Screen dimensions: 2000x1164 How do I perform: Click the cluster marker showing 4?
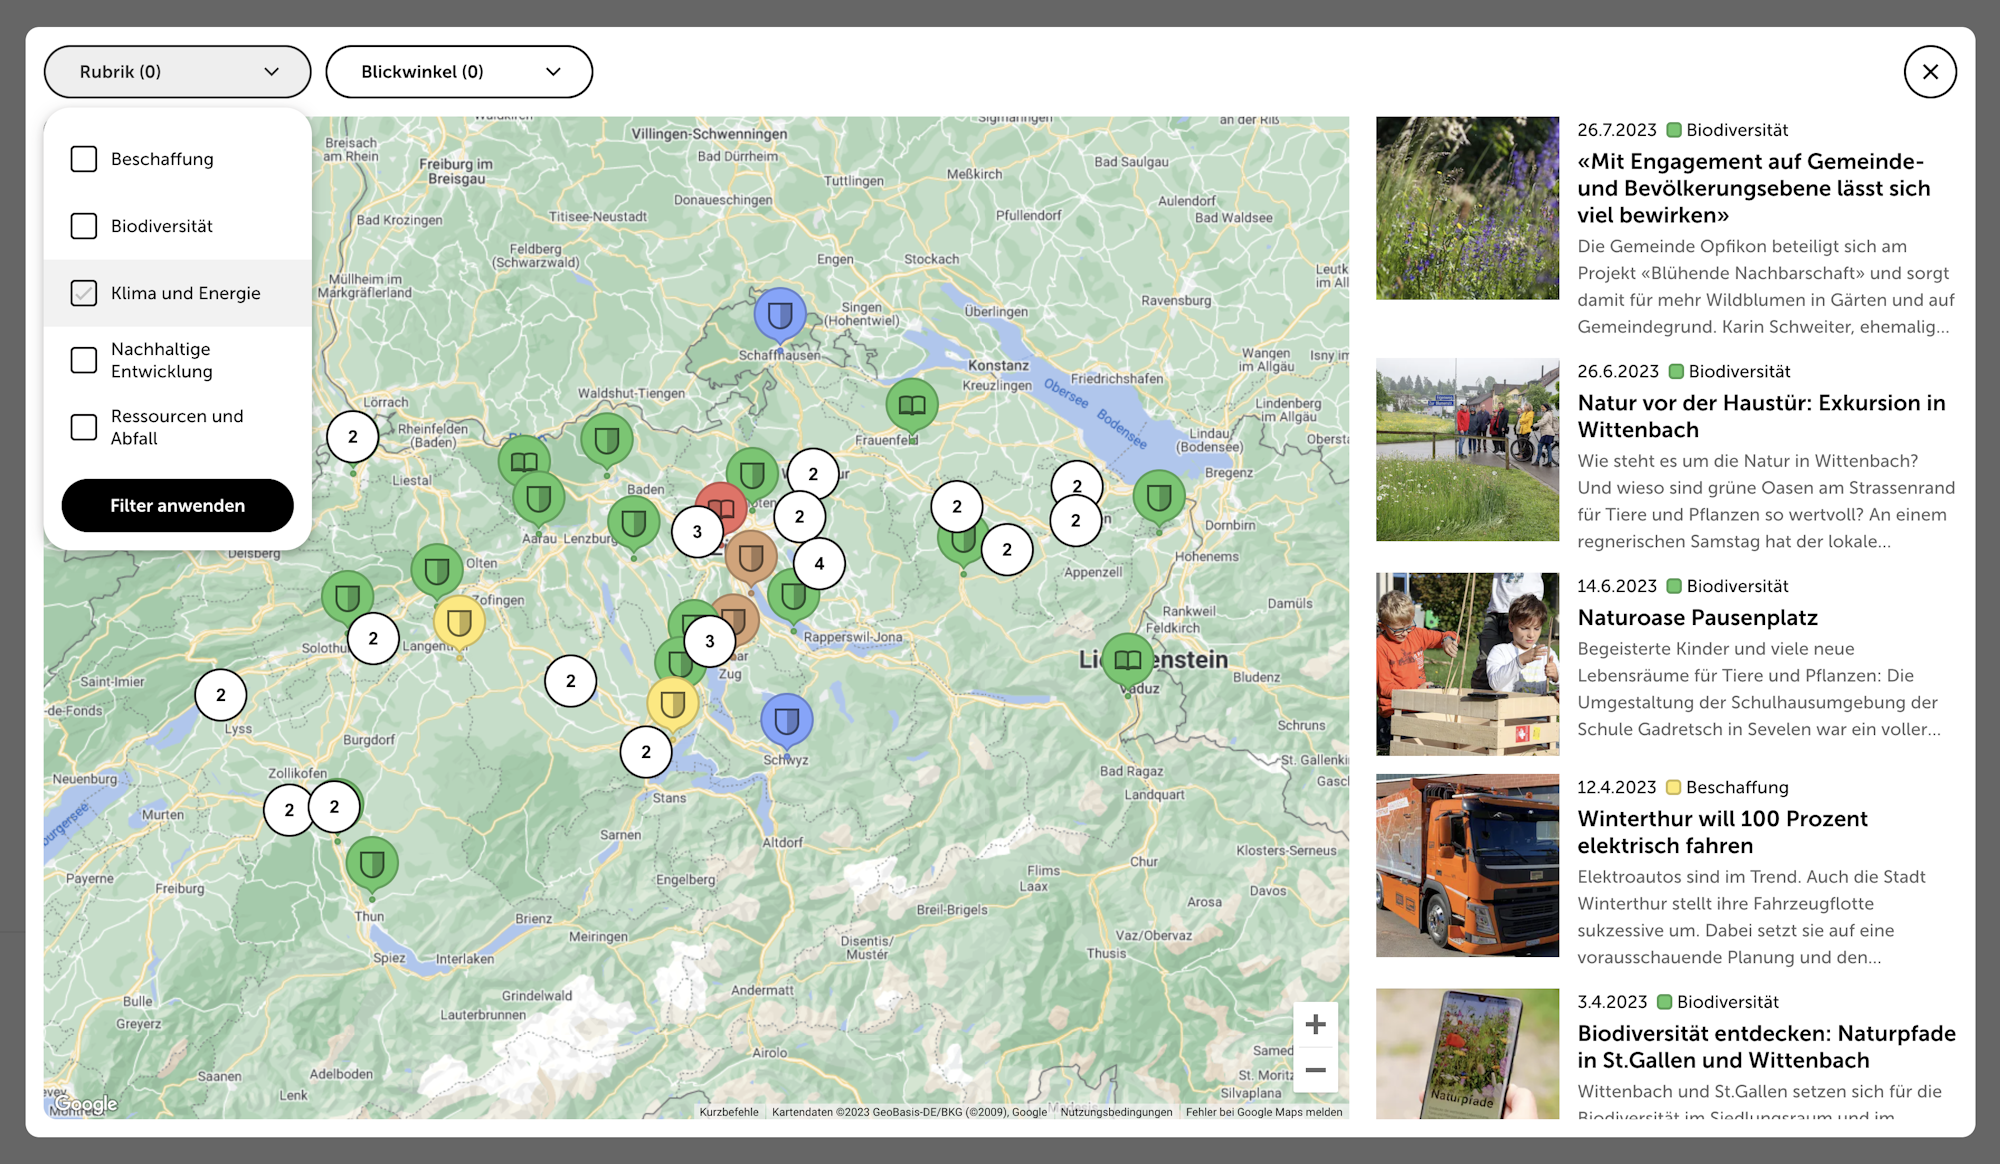coord(819,564)
